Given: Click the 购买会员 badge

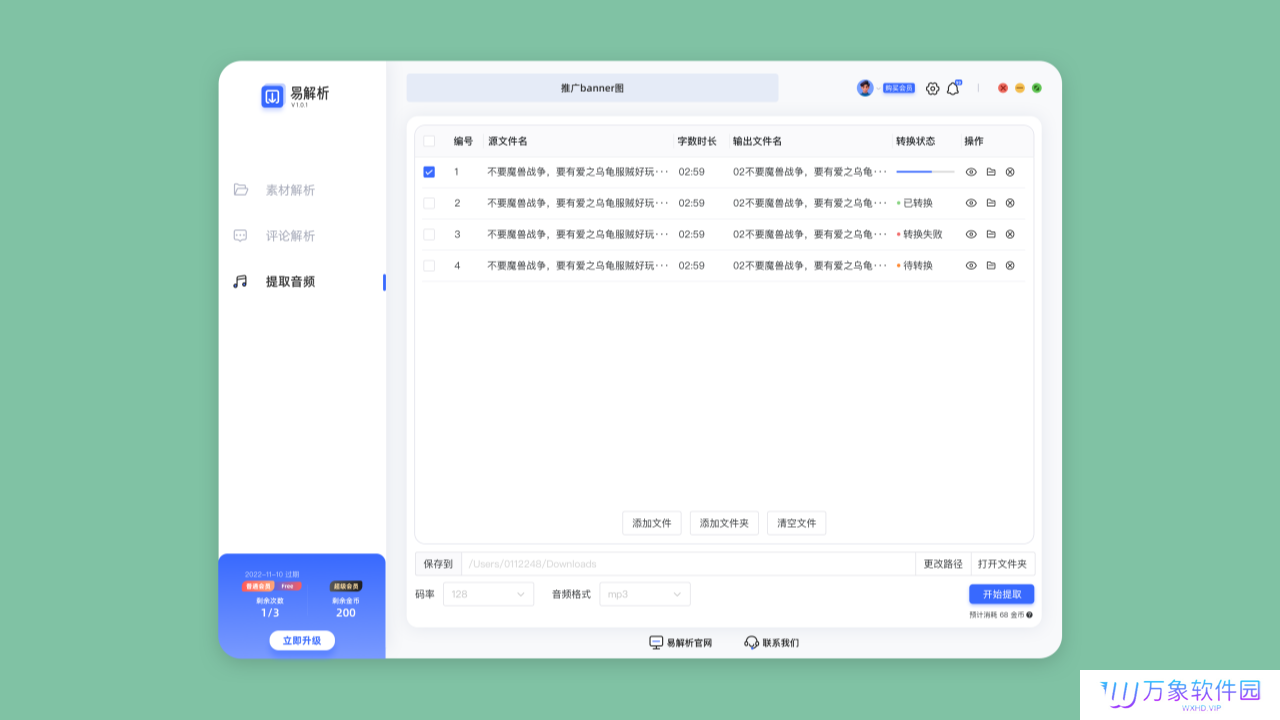Looking at the screenshot, I should point(899,88).
